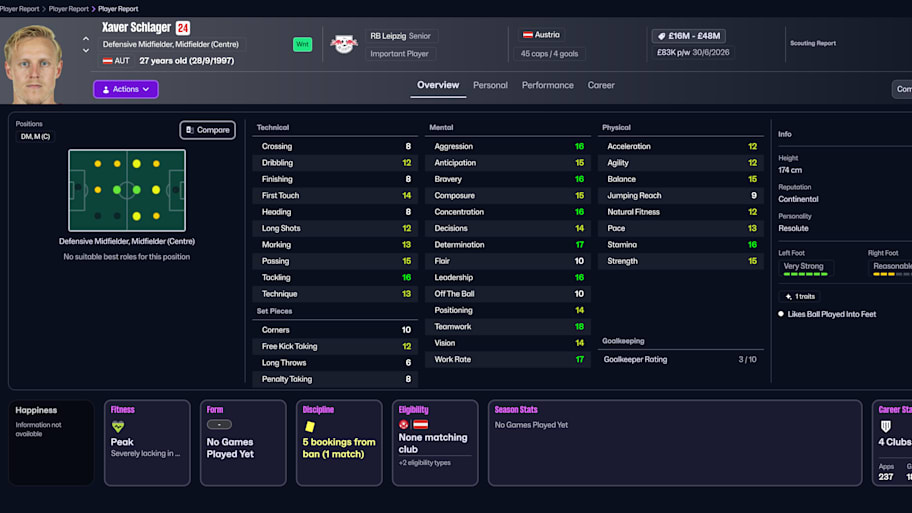
Task: Click the Left Foot Very Strong indicator
Action: [x=806, y=268]
